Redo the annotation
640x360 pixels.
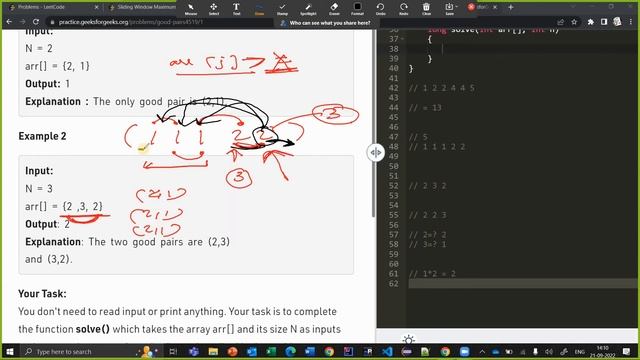(404, 9)
